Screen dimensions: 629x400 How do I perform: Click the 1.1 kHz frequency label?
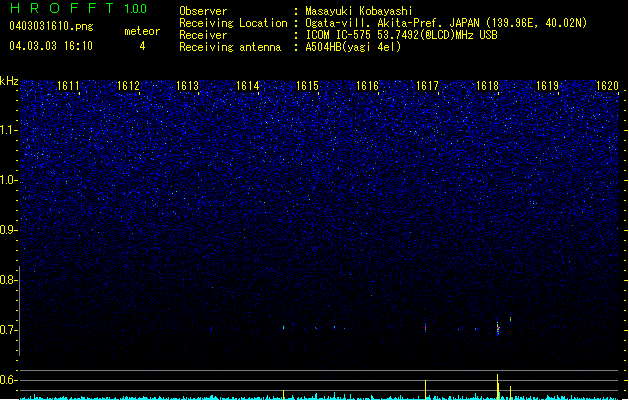9,130
